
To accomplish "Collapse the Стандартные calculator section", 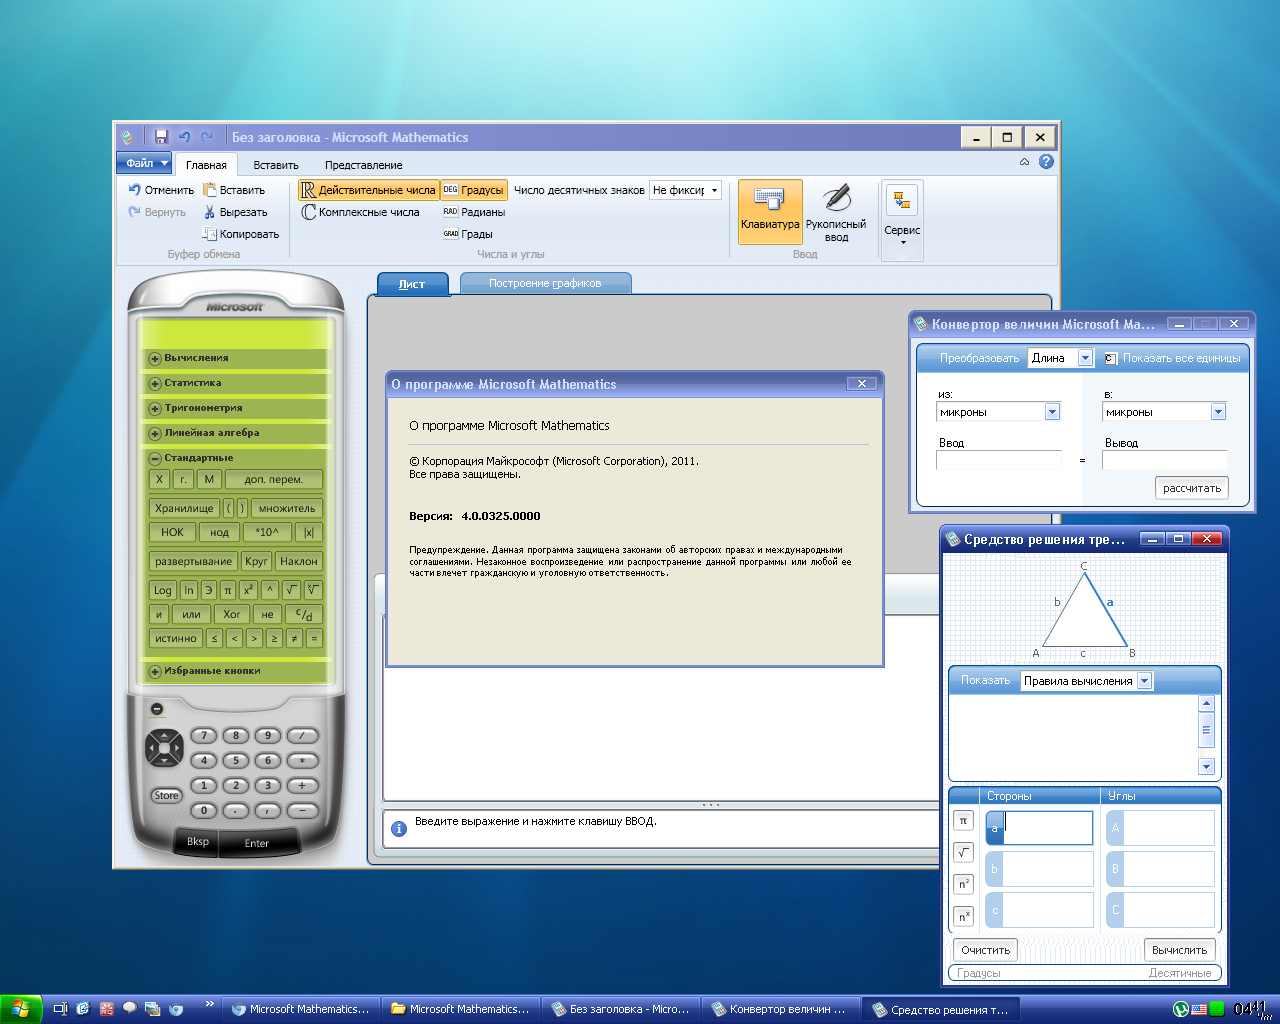I will coord(155,458).
